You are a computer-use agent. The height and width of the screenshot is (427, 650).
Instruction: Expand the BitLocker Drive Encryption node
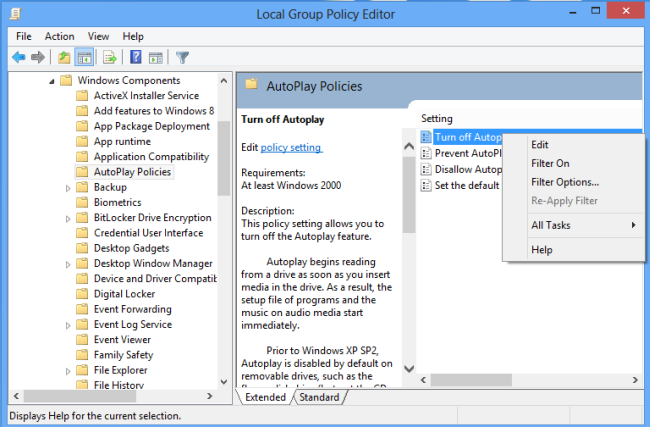pyautogui.click(x=68, y=218)
